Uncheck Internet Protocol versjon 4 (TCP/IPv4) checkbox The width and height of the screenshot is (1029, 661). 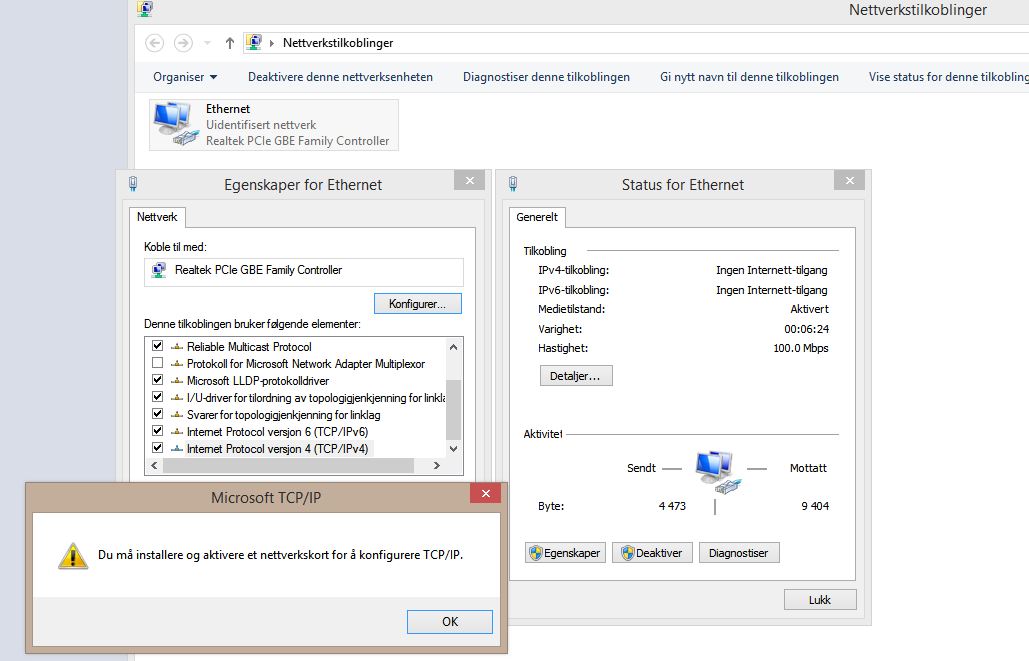158,448
